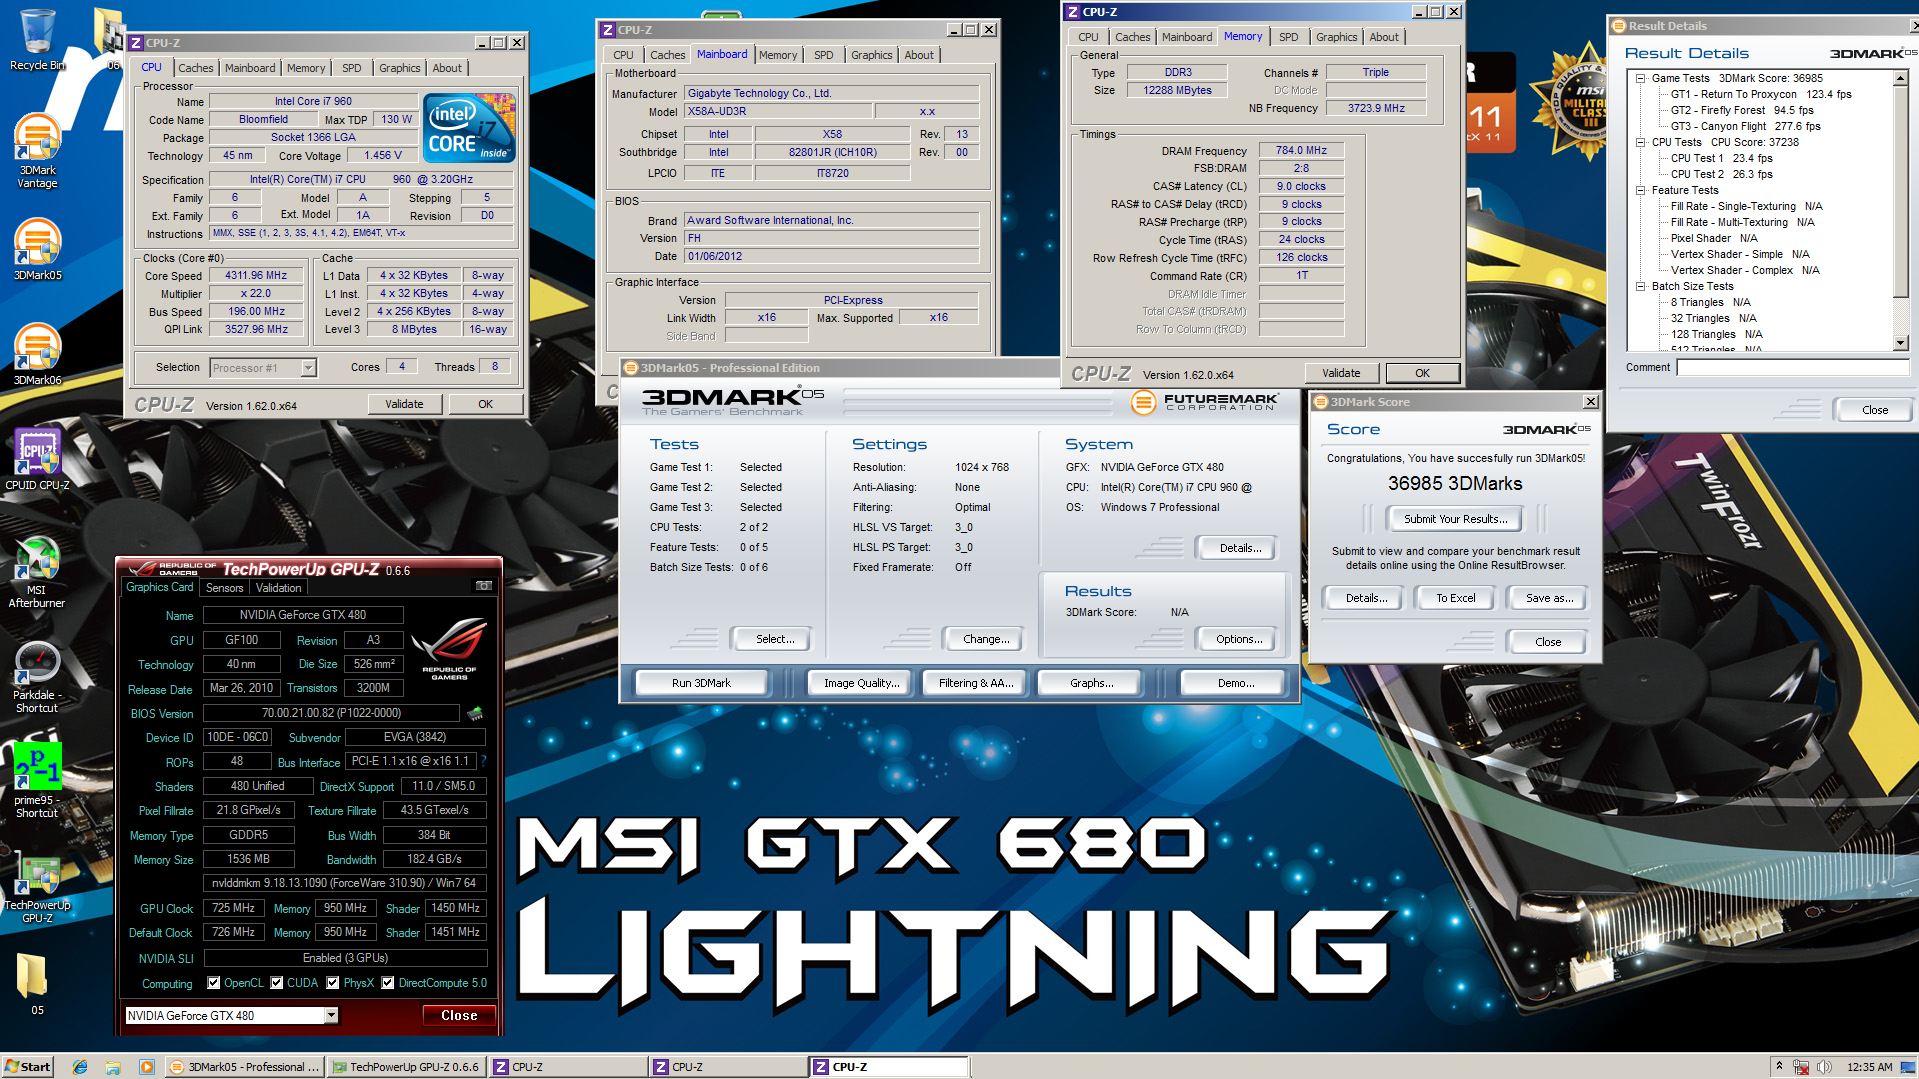Click the CPU-Z title bar icon of the processor window

tap(136, 43)
